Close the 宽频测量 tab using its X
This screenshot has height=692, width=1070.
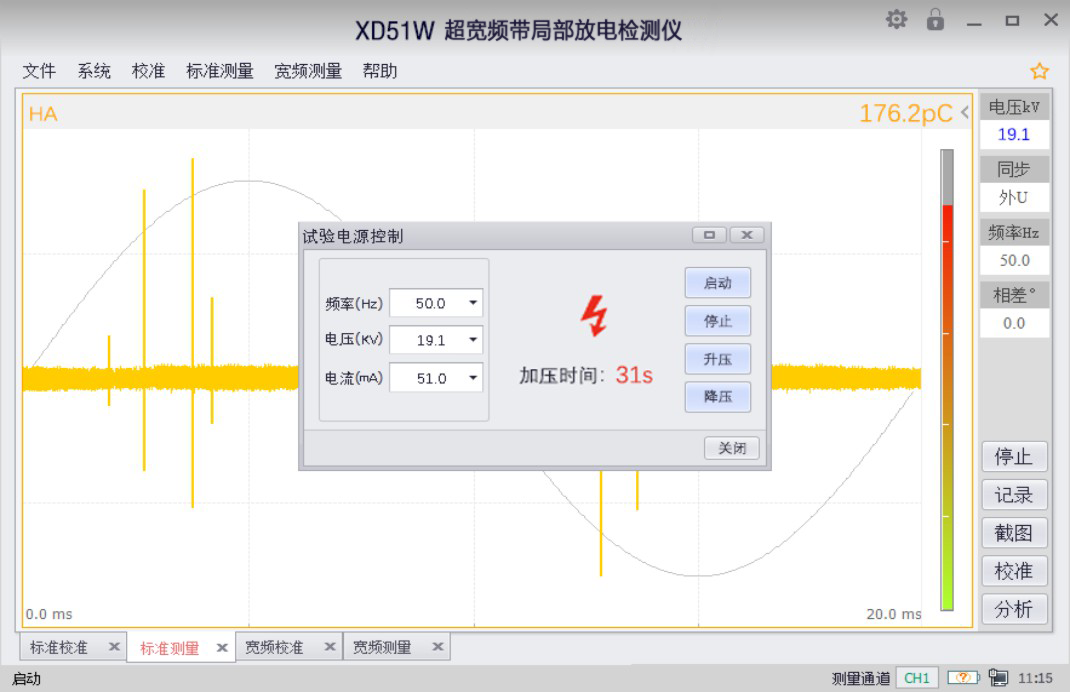pyautogui.click(x=437, y=647)
